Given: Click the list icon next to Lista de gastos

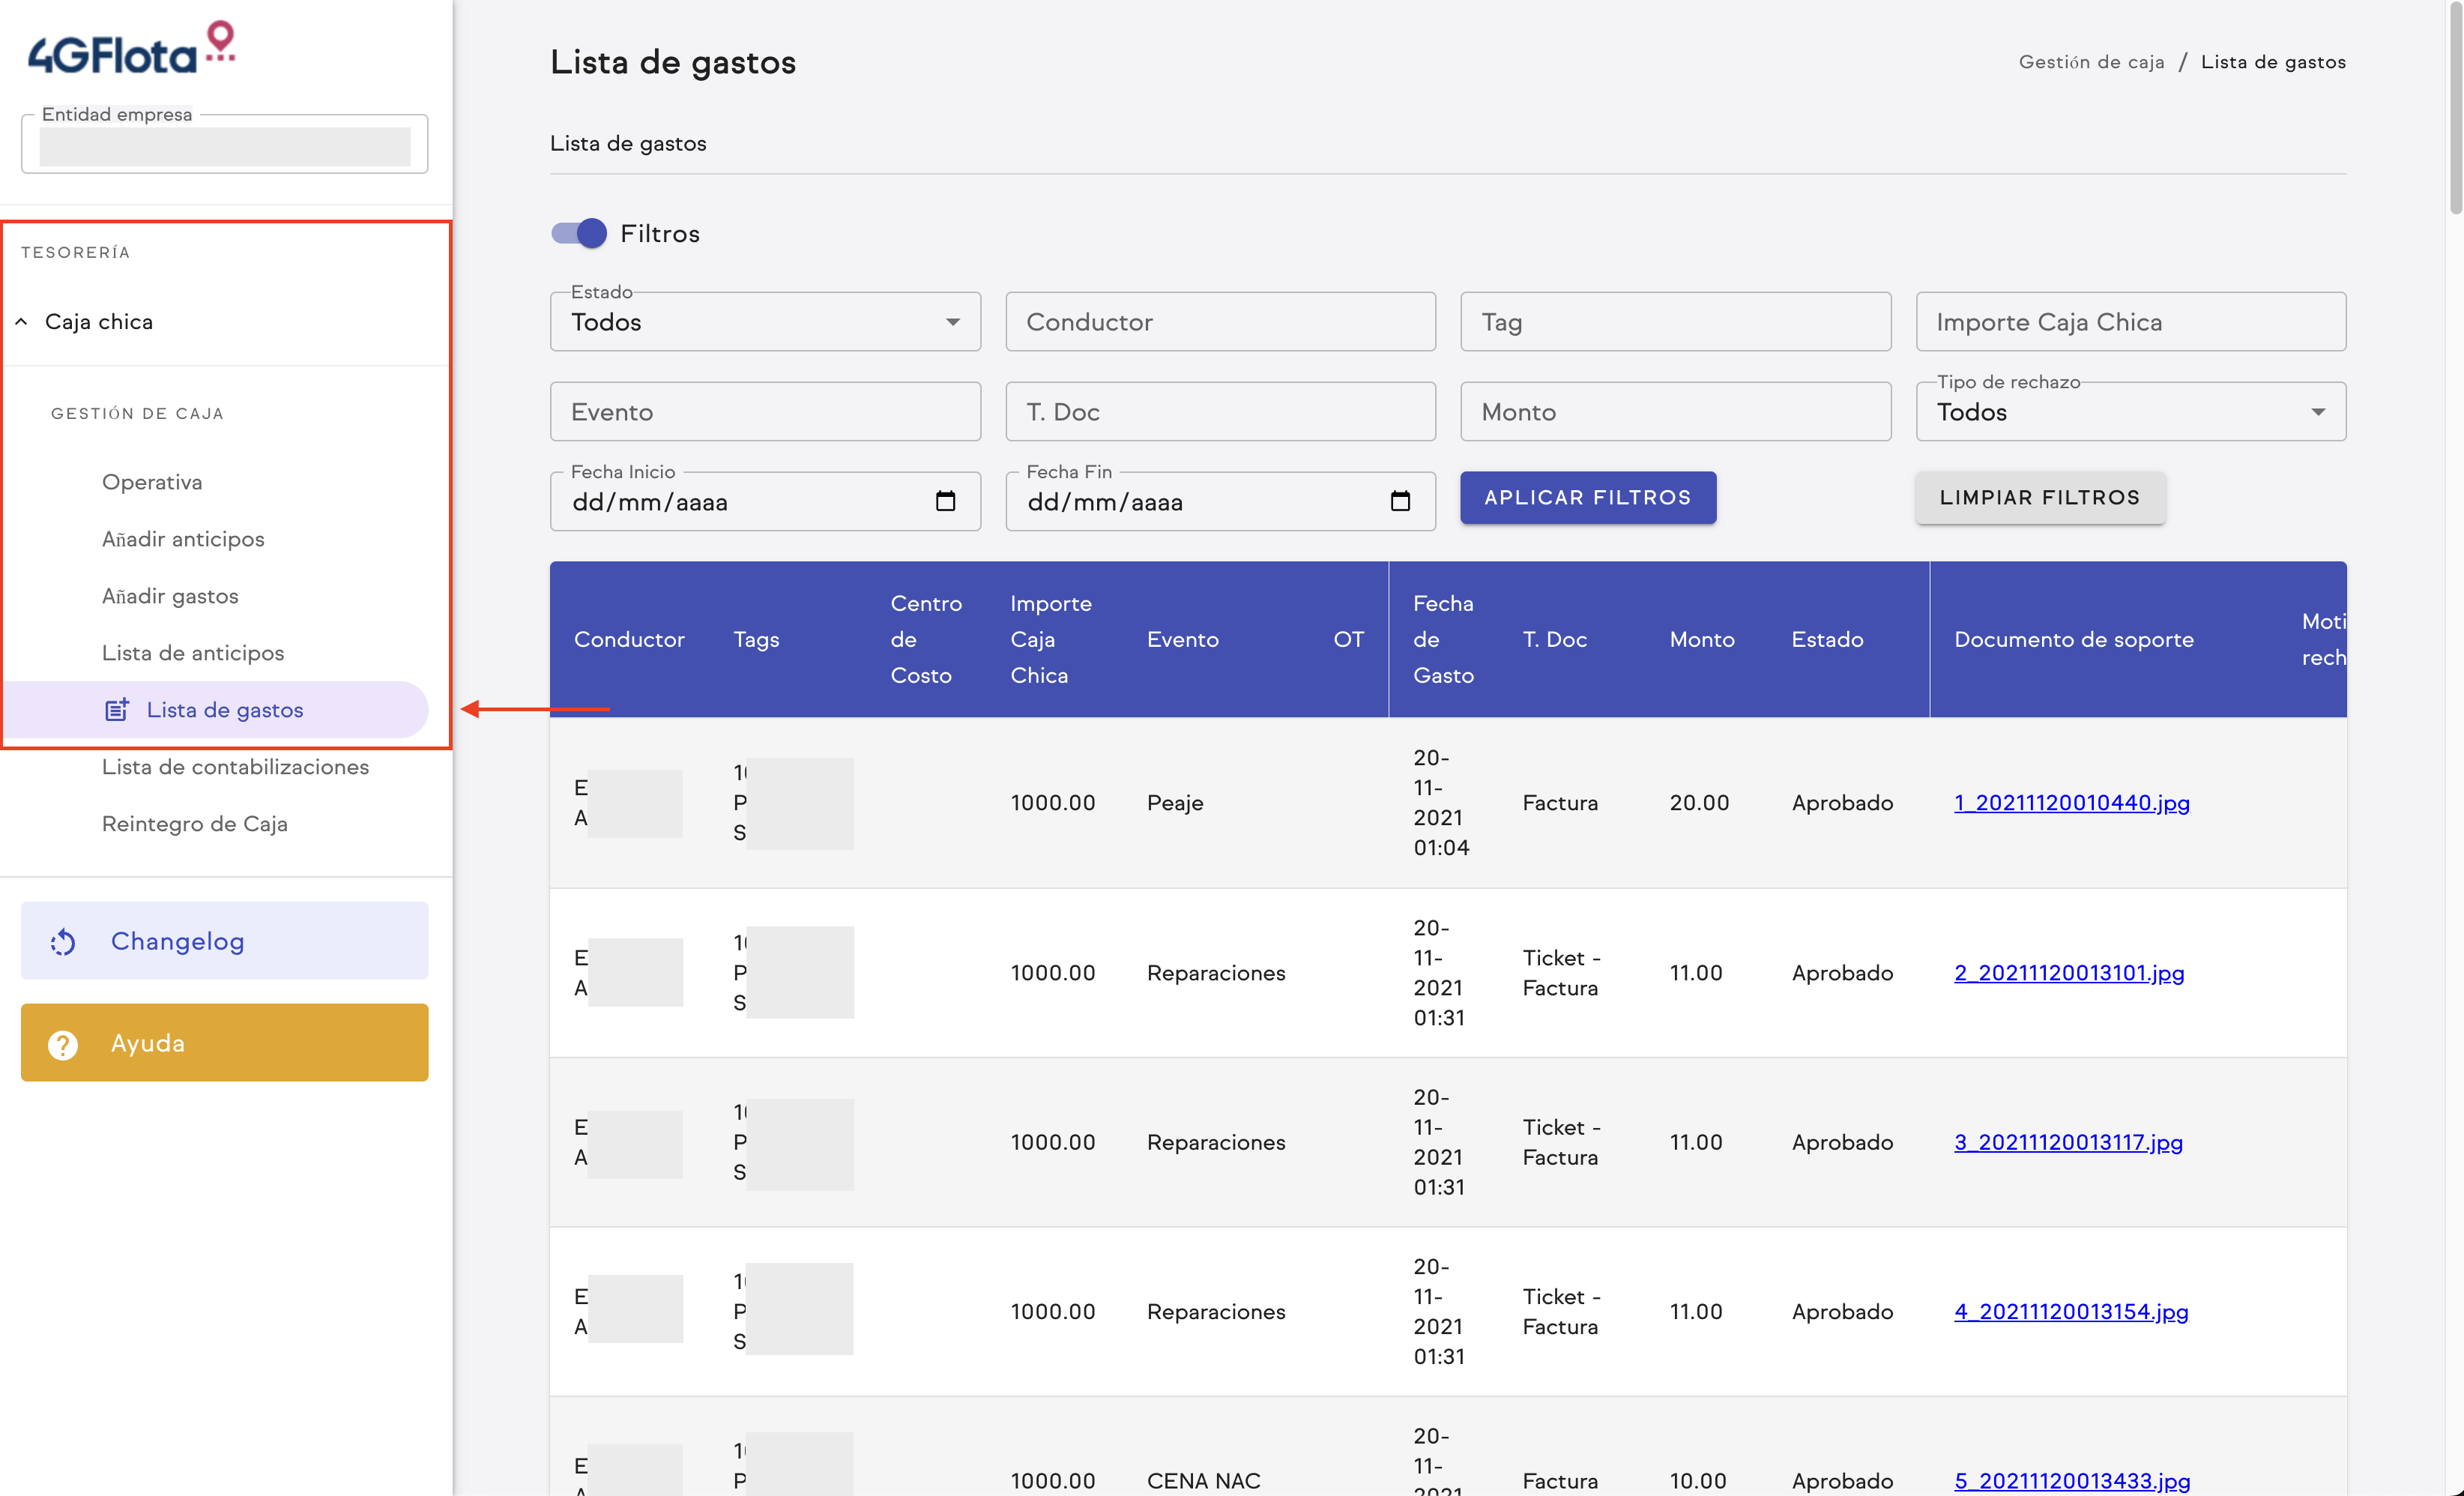Looking at the screenshot, I should pos(118,709).
